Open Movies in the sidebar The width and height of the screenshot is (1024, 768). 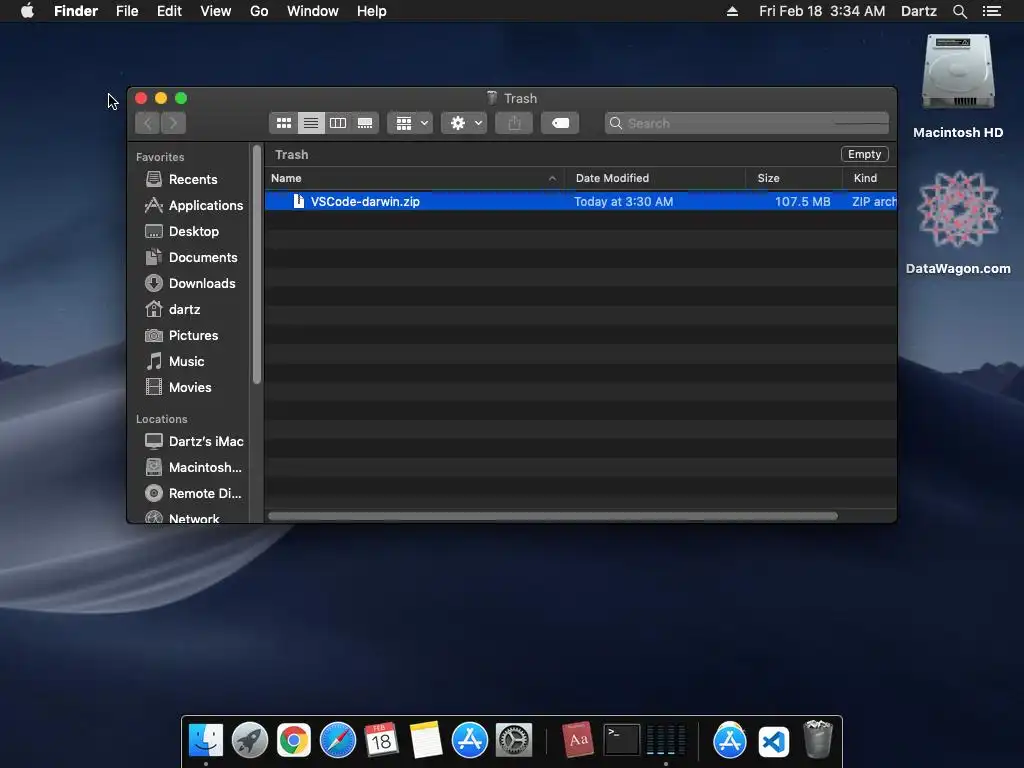pyautogui.click(x=190, y=387)
